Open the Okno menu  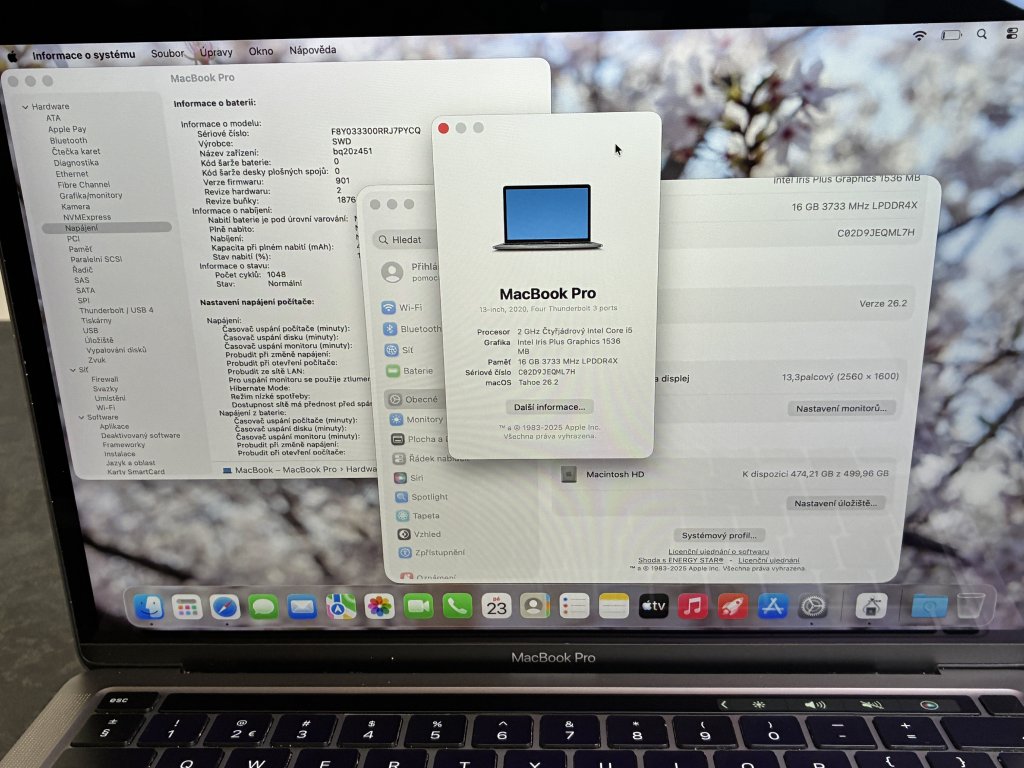261,51
